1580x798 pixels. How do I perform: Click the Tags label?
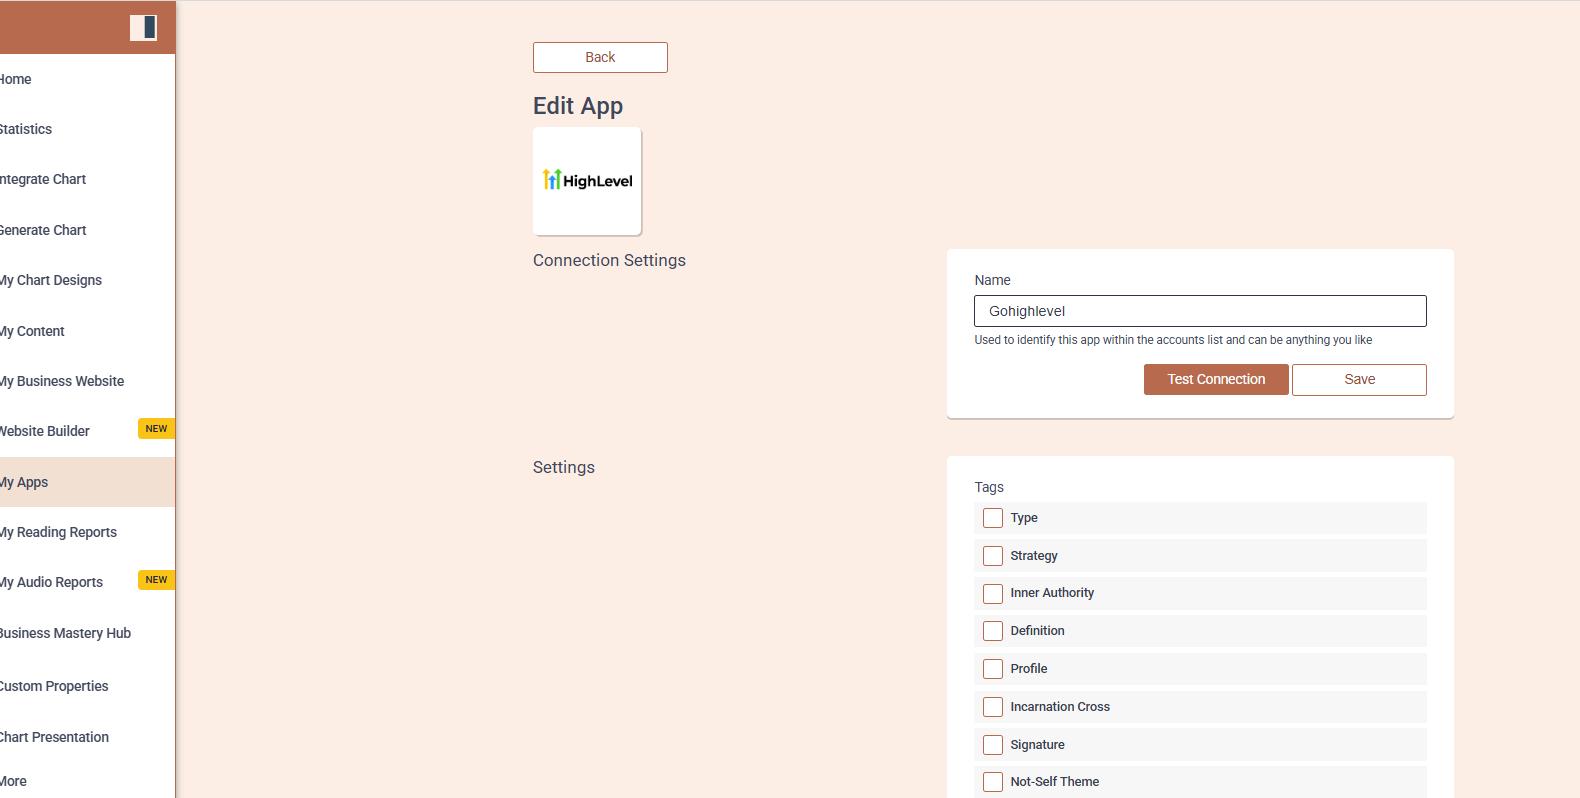(989, 487)
